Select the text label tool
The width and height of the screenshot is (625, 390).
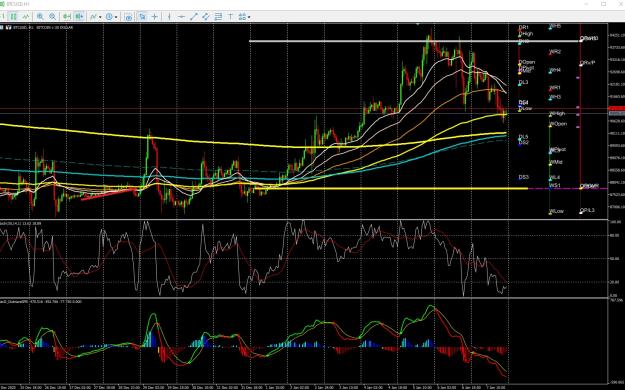[x=230, y=17]
